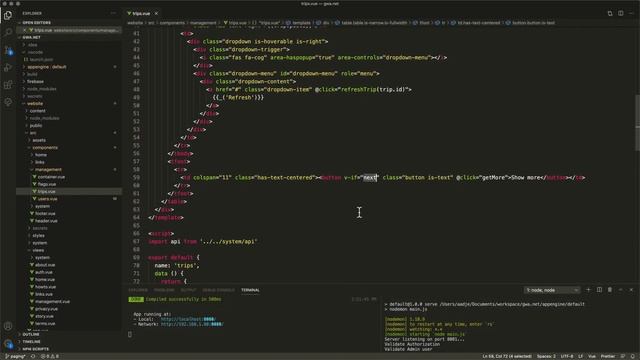Click the synchronize changes icon in status bar

pyautogui.click(x=33, y=356)
